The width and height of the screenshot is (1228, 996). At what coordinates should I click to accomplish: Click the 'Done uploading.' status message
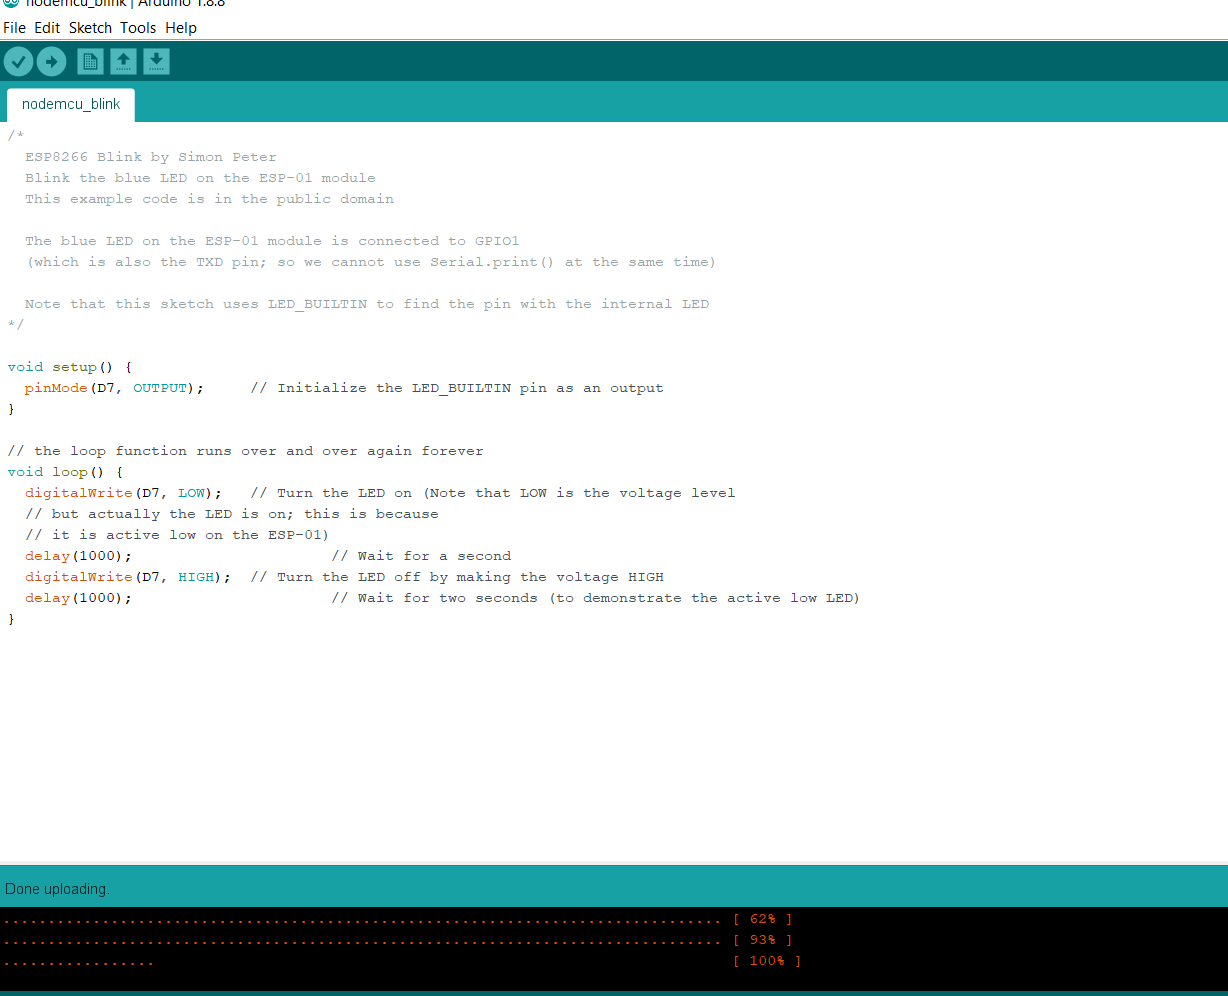(57, 889)
